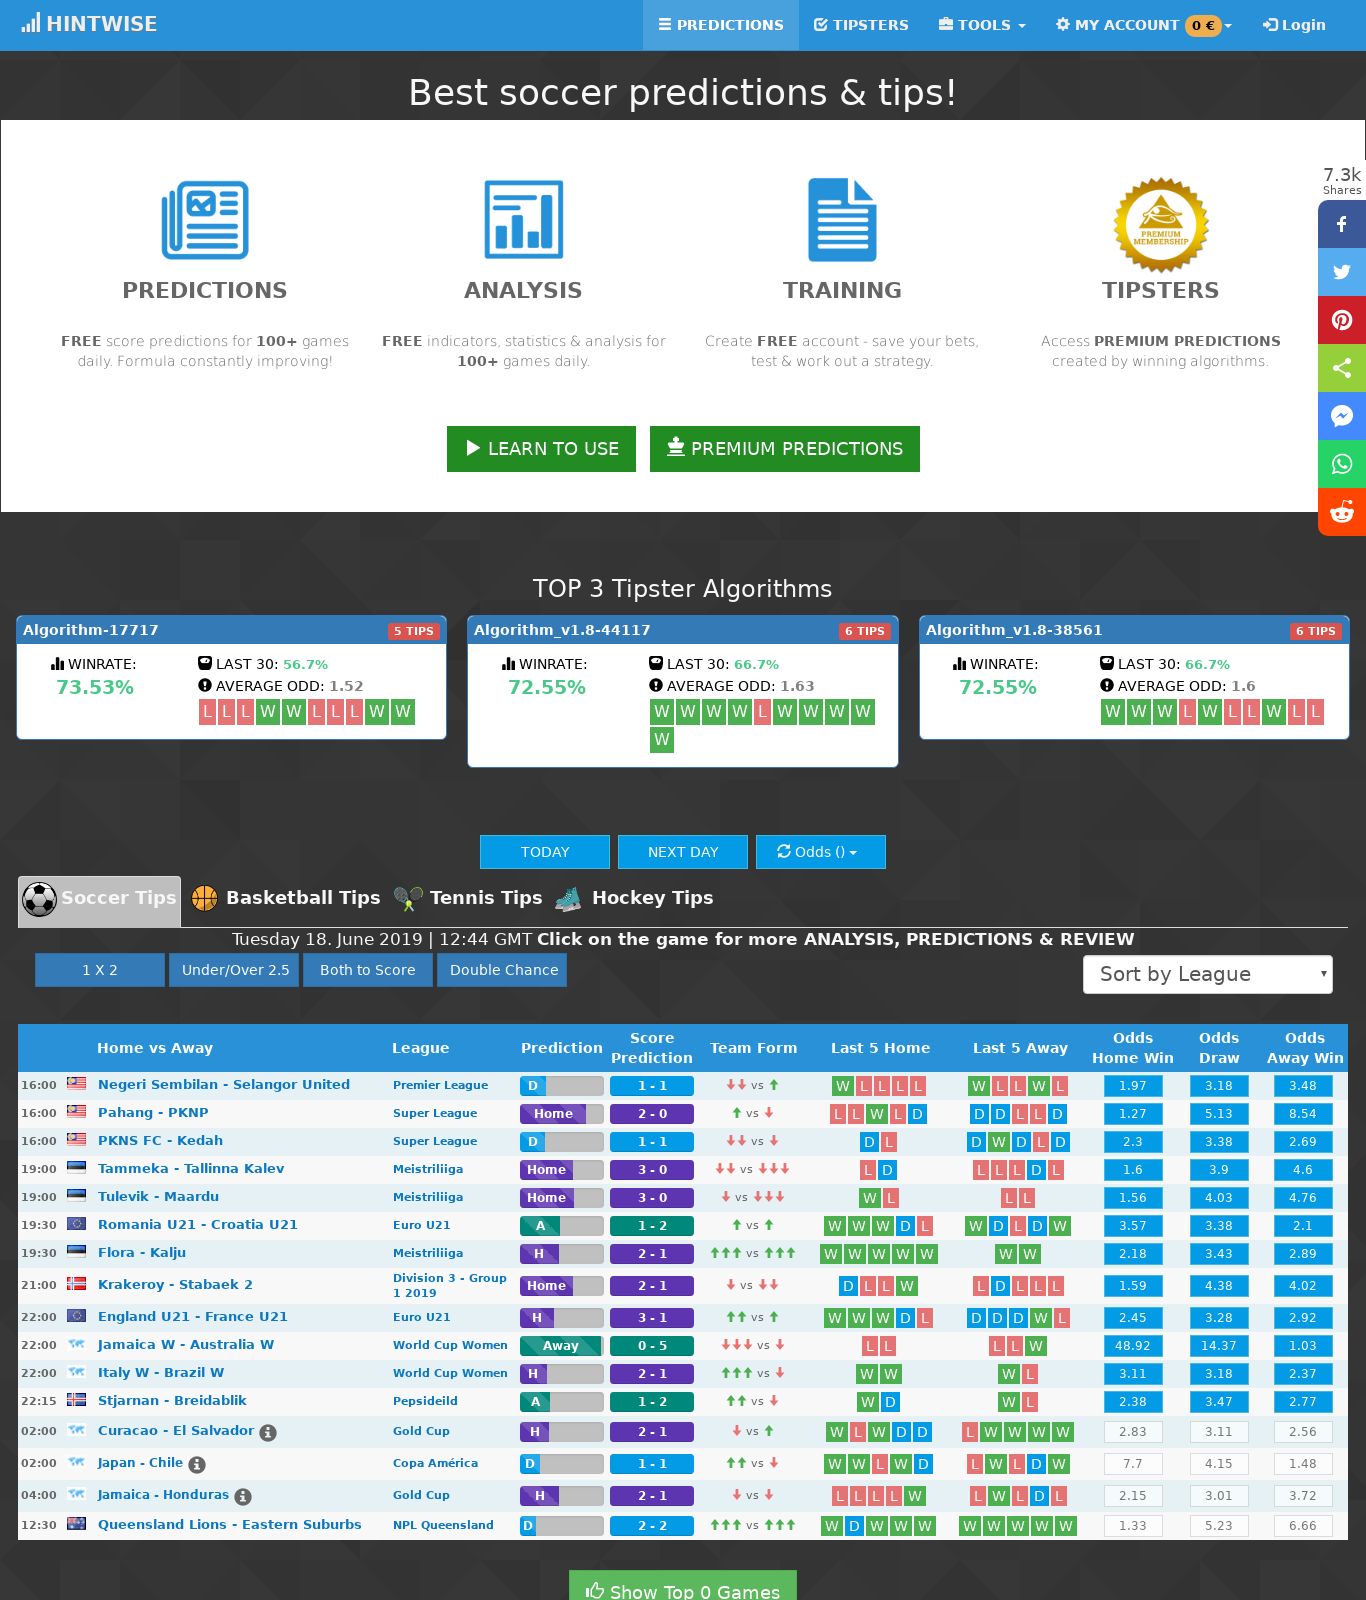Click Malaysia flag for Negeri Sembilan row
The width and height of the screenshot is (1366, 1600).
tap(76, 1083)
